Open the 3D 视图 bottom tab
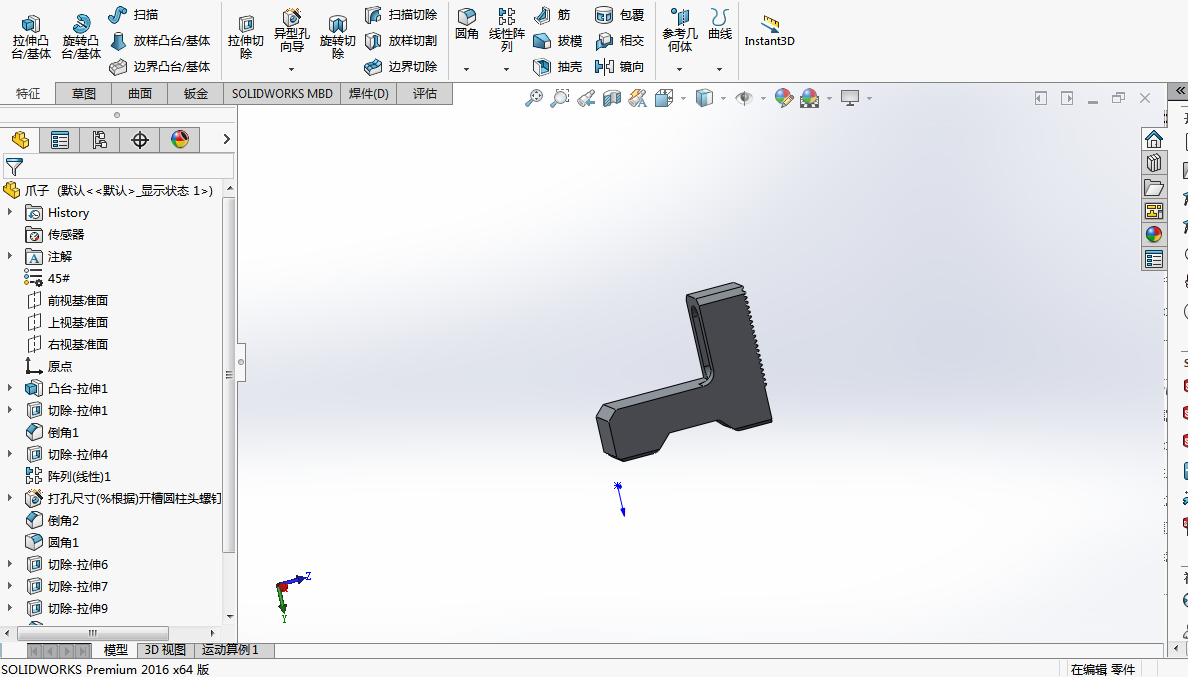Screen dimensions: 1188x677 [164, 650]
